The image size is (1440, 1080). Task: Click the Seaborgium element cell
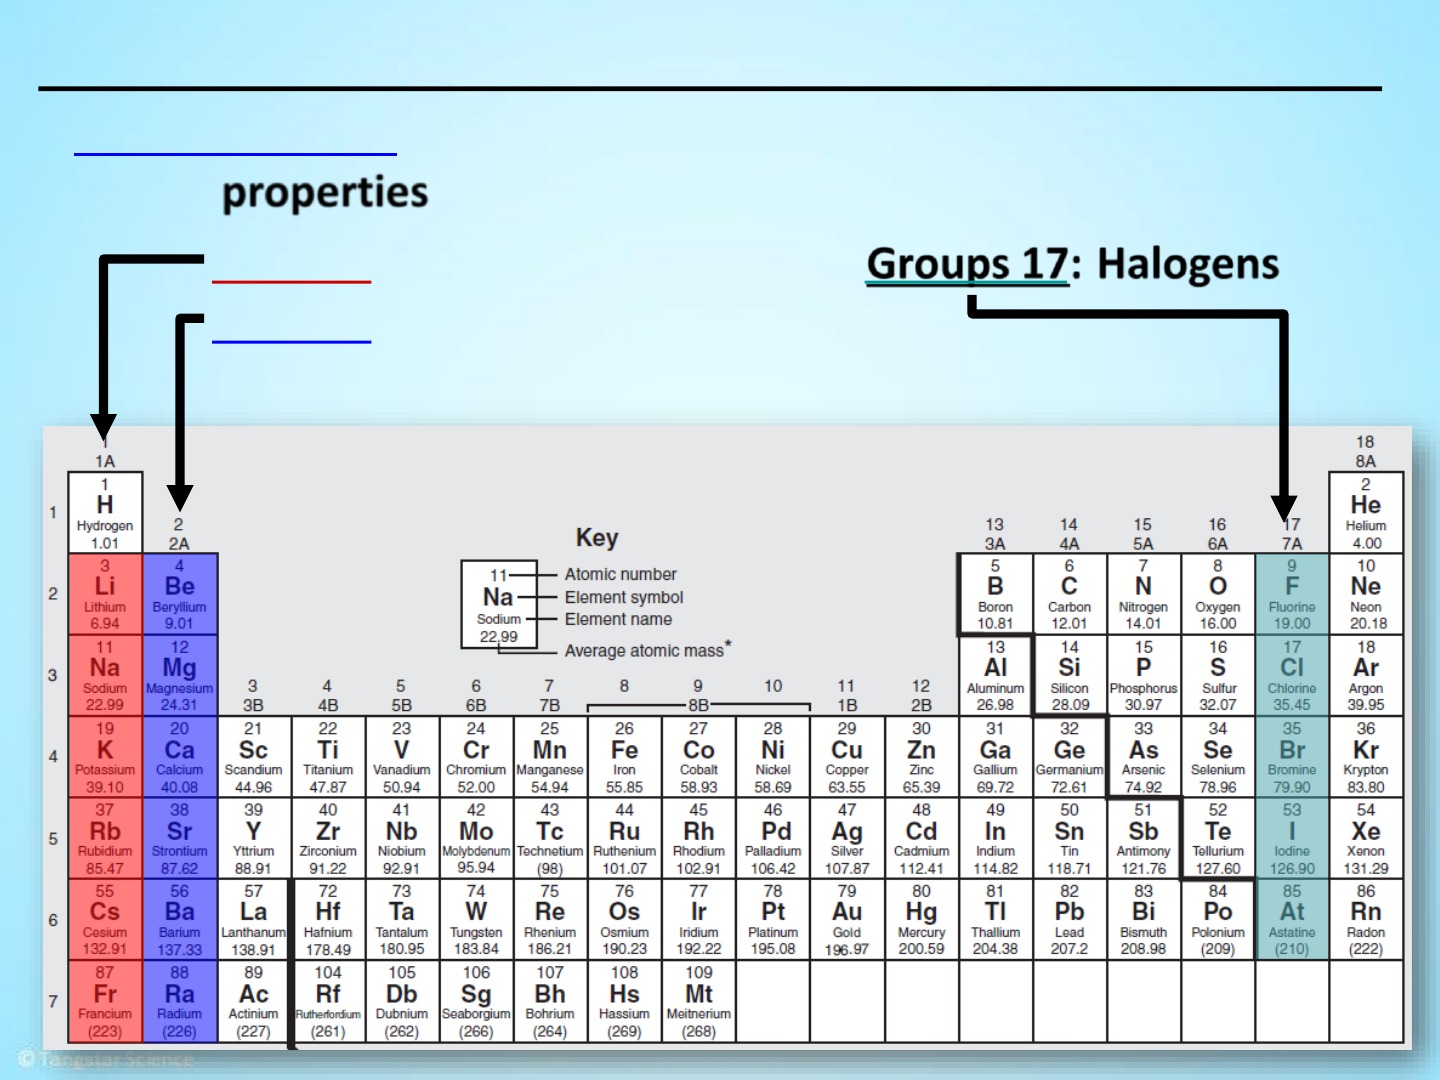tap(476, 1001)
